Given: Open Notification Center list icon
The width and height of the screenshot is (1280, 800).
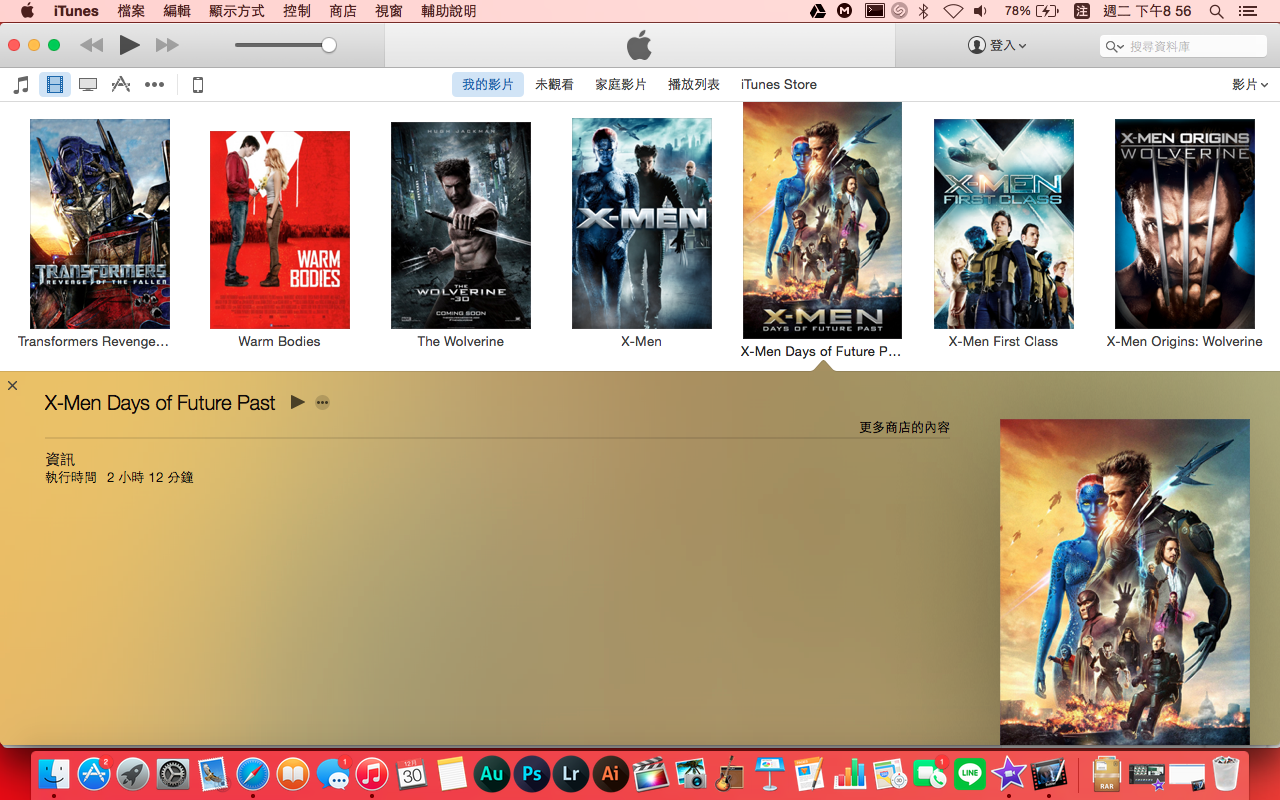Looking at the screenshot, I should coord(1246,11).
